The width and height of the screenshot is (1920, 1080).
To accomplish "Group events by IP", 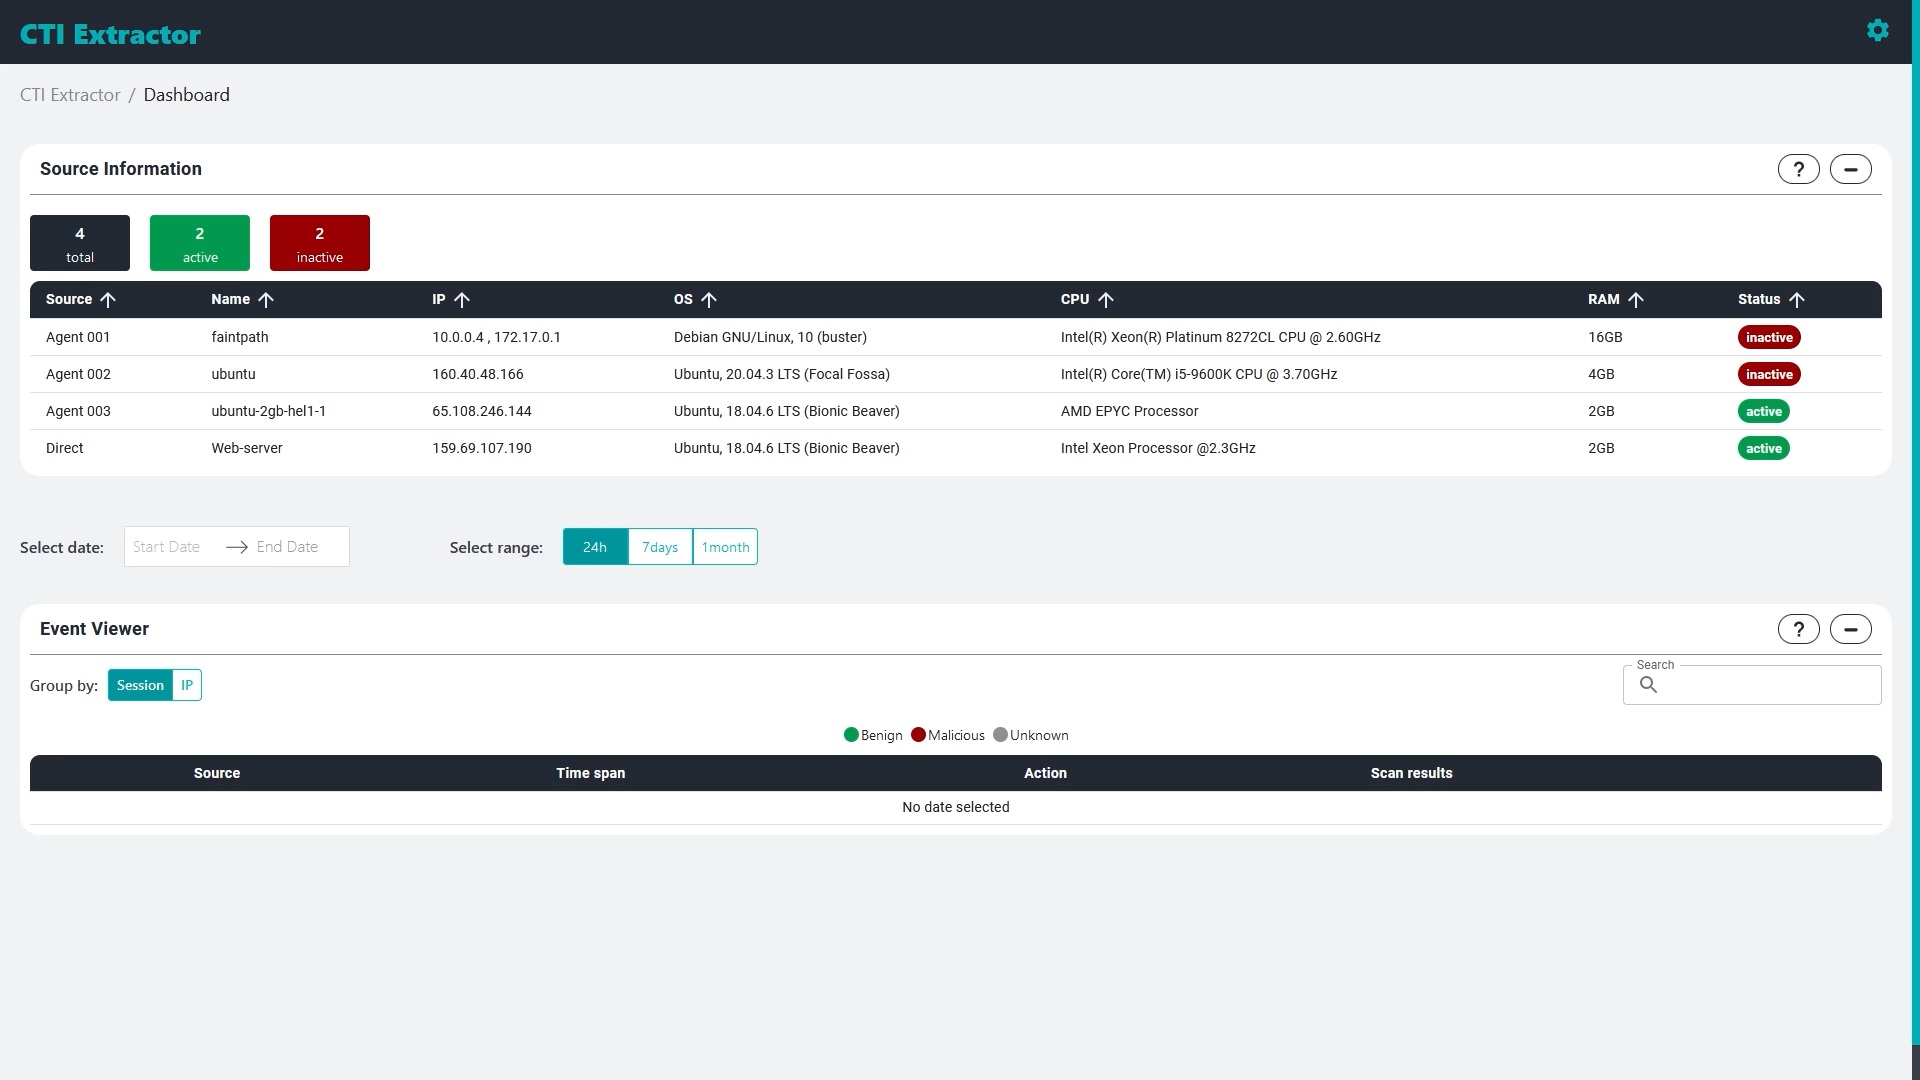I will point(187,685).
